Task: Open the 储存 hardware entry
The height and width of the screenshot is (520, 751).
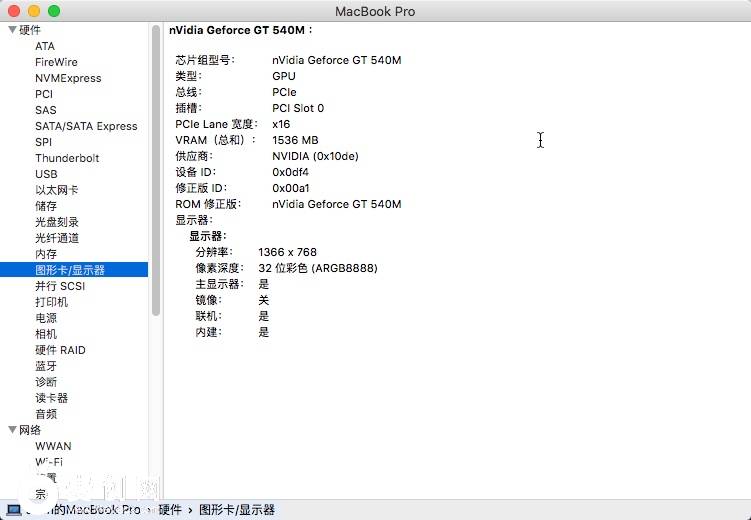Action: [46, 206]
